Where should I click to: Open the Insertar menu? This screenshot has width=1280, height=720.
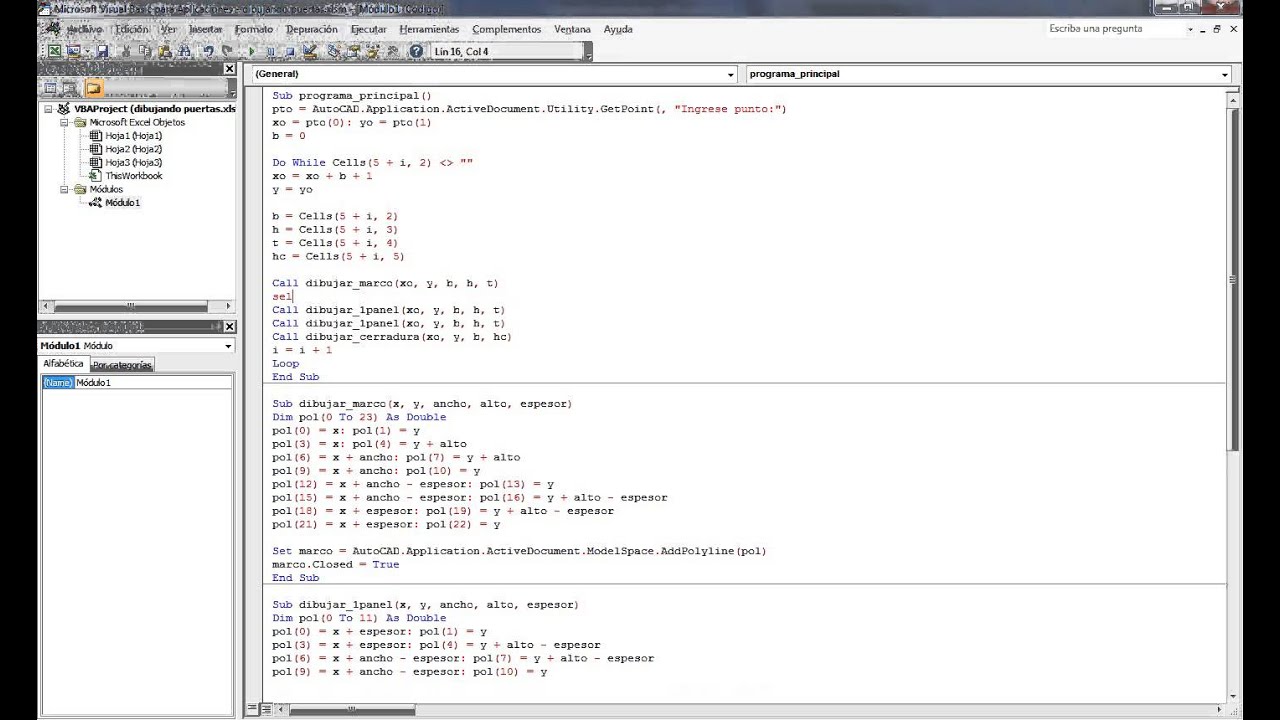tap(206, 29)
